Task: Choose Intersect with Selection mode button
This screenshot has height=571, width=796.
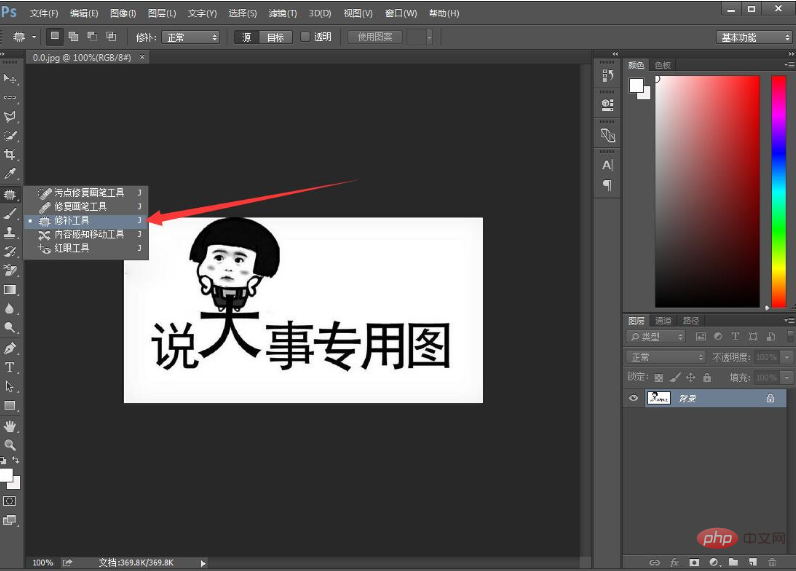Action: tap(111, 36)
